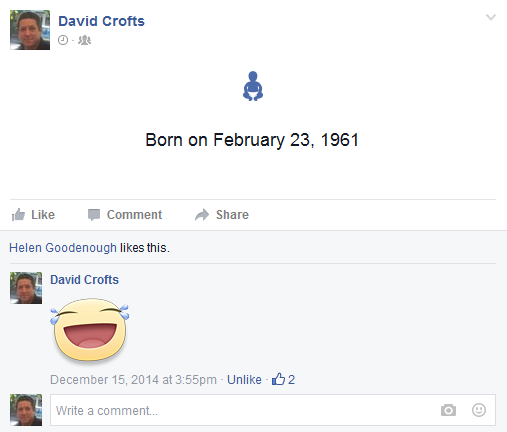Click the December 15, 2014 comment timestamp

coord(133,380)
